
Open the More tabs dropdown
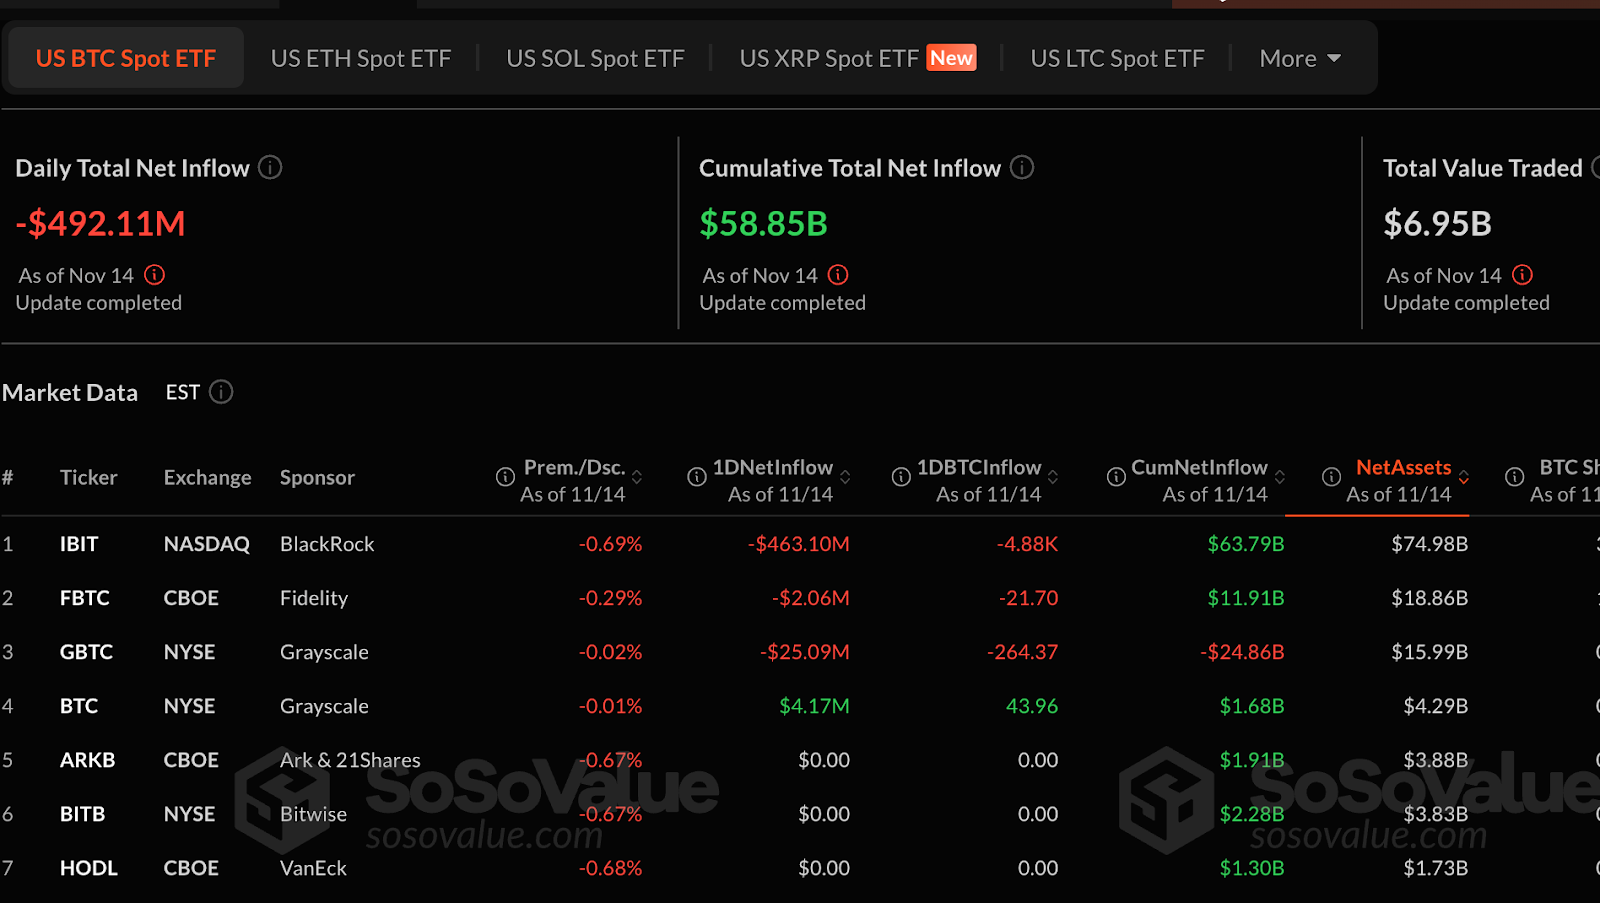coord(1300,59)
